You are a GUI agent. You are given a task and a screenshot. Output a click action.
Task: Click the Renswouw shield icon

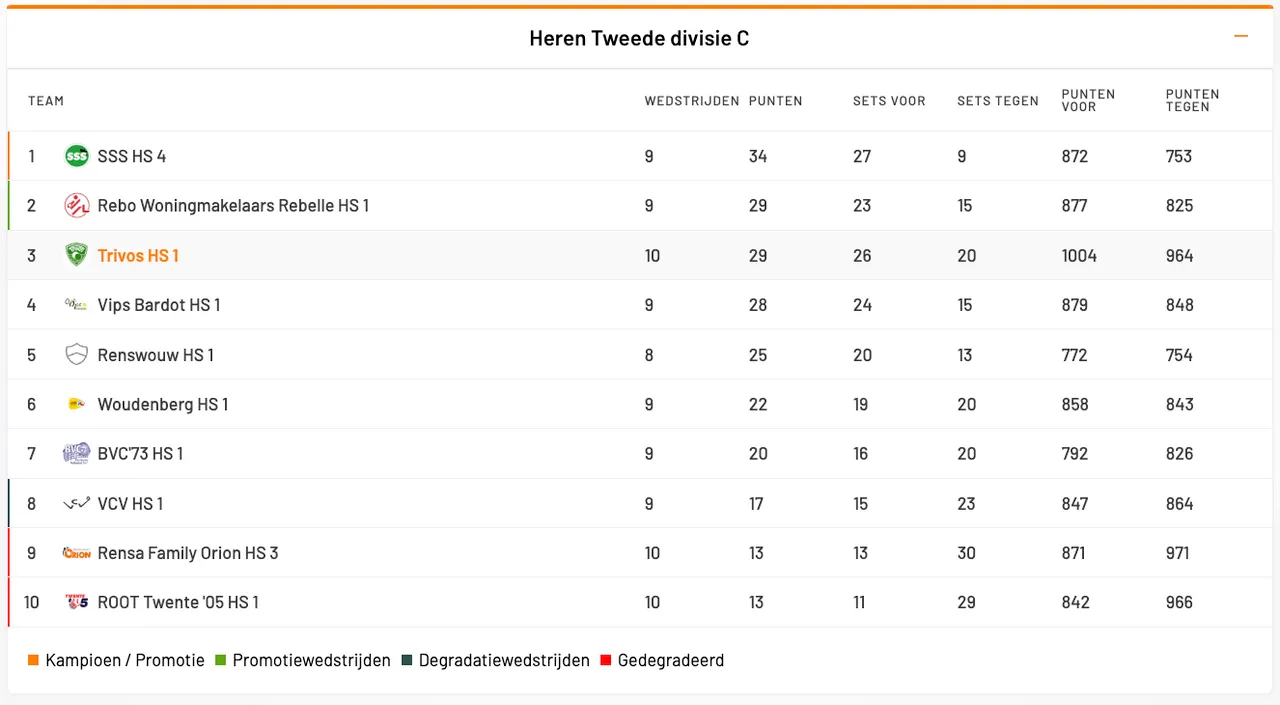[77, 355]
